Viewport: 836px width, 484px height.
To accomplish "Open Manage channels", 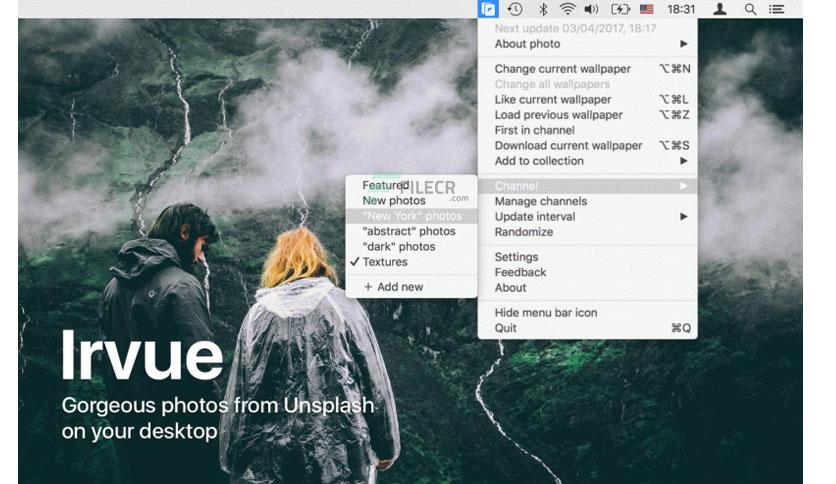I will pos(588,201).
